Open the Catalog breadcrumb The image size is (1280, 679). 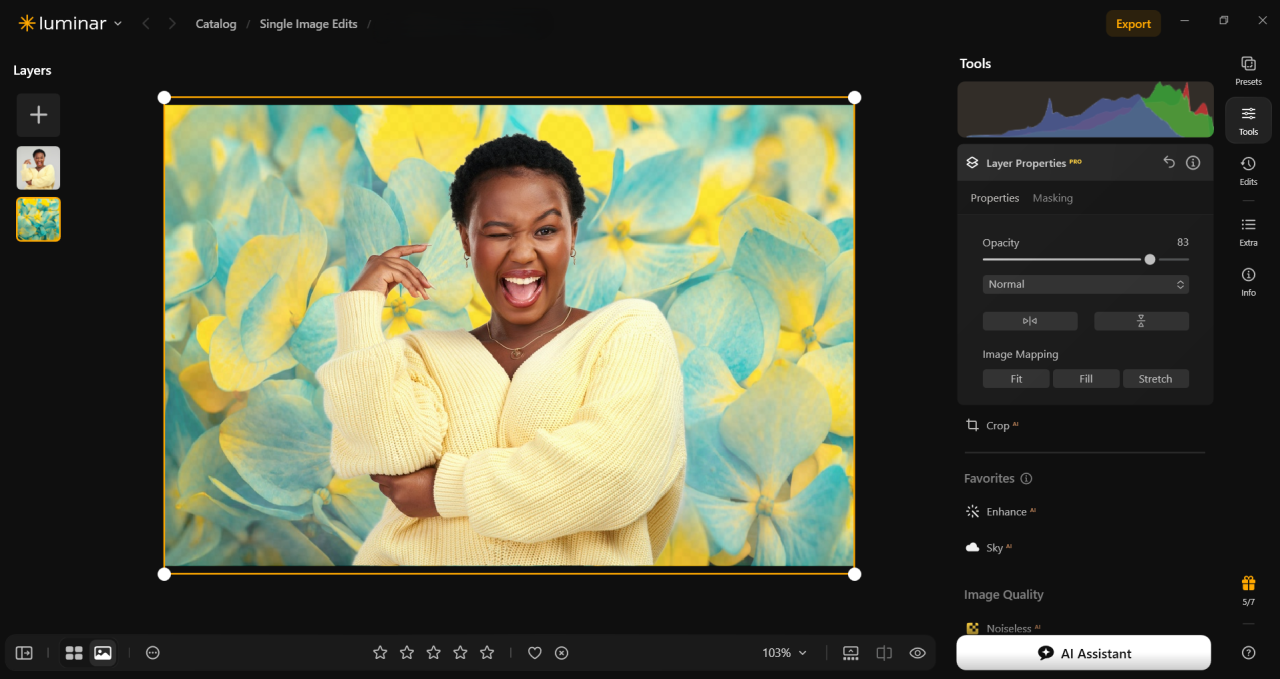point(216,24)
